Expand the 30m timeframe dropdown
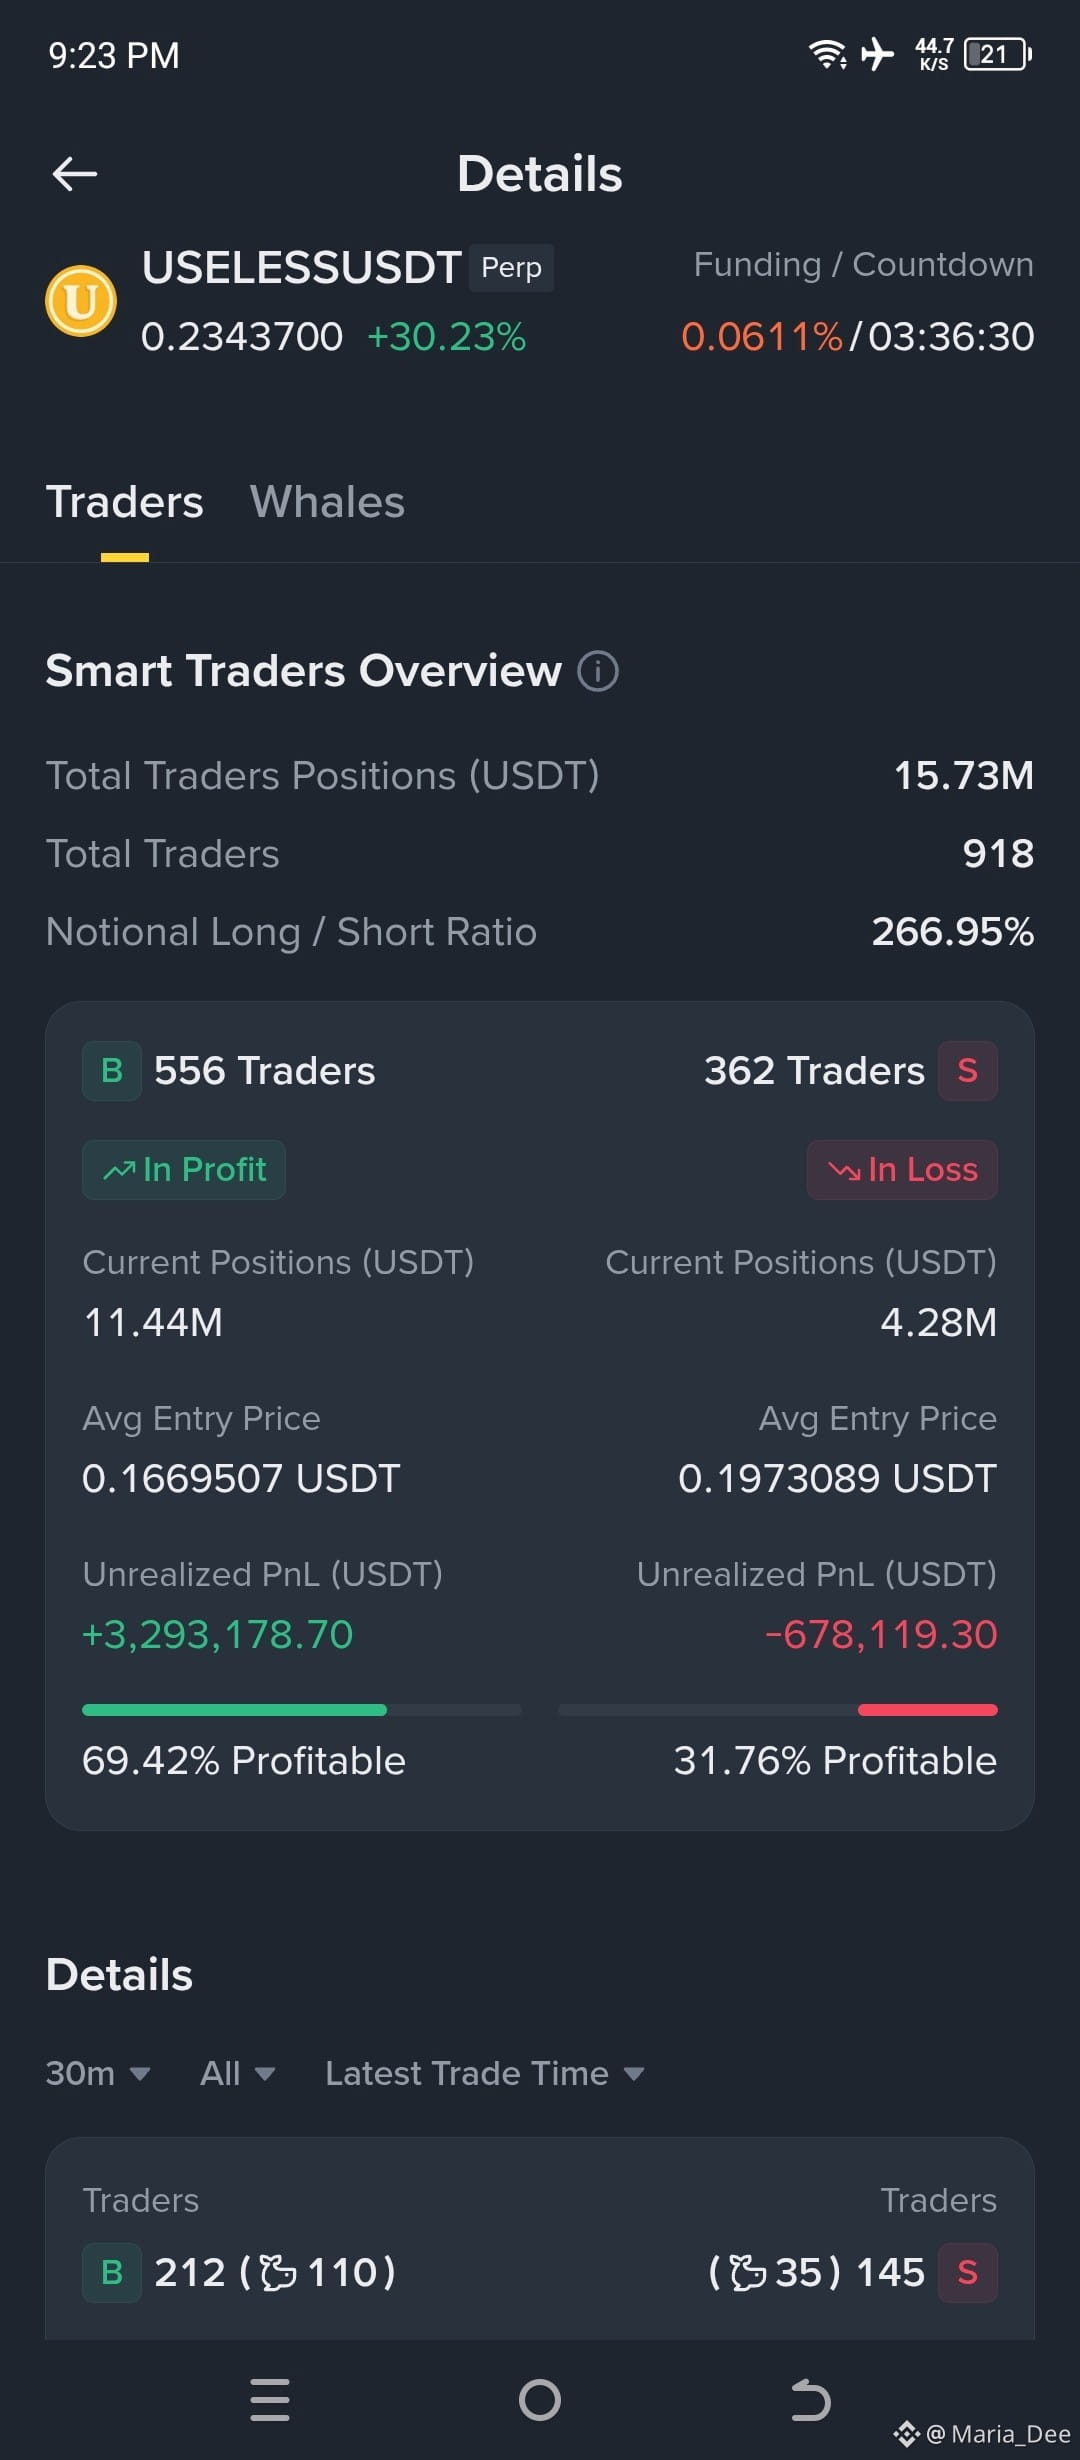 tap(98, 2073)
